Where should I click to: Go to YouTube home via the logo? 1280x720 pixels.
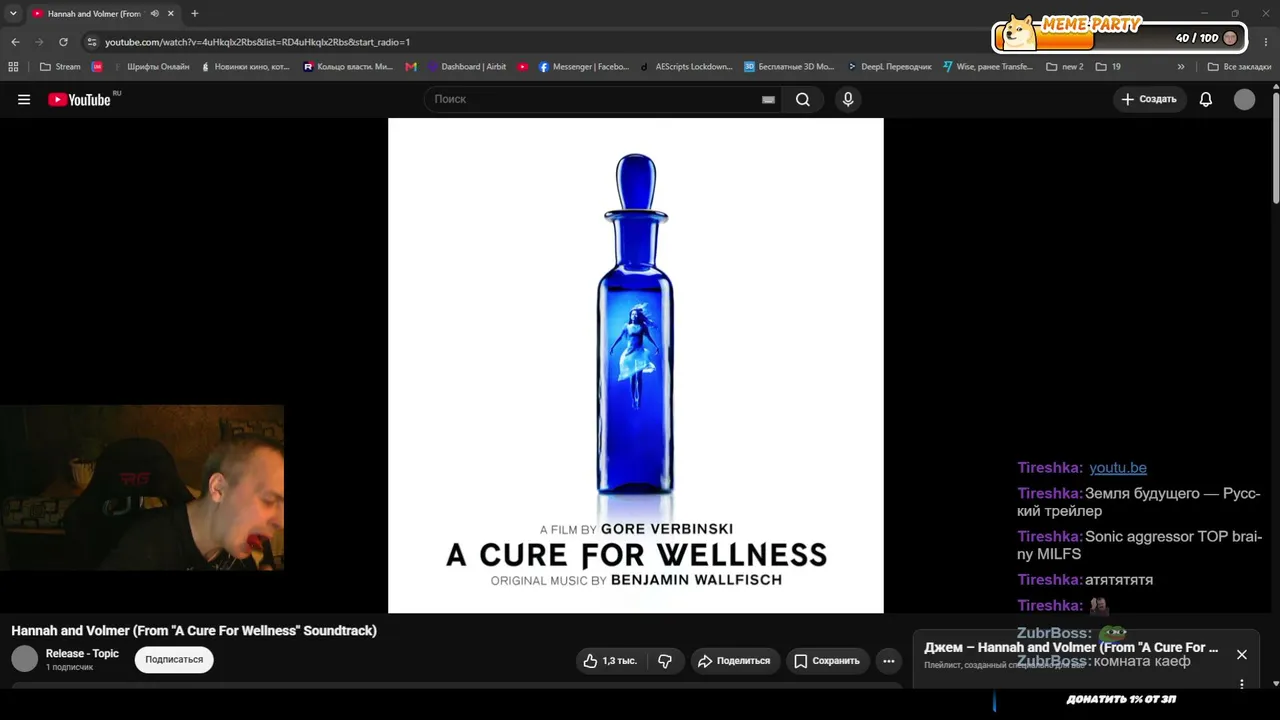point(79,99)
